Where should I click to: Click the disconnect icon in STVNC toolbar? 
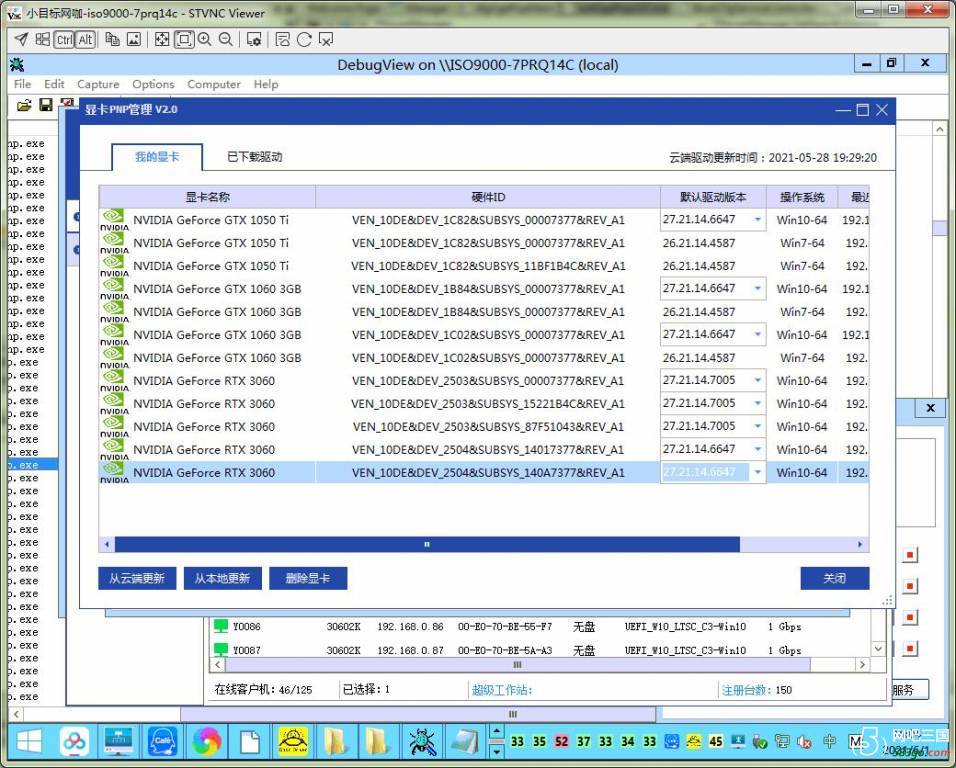click(x=326, y=40)
